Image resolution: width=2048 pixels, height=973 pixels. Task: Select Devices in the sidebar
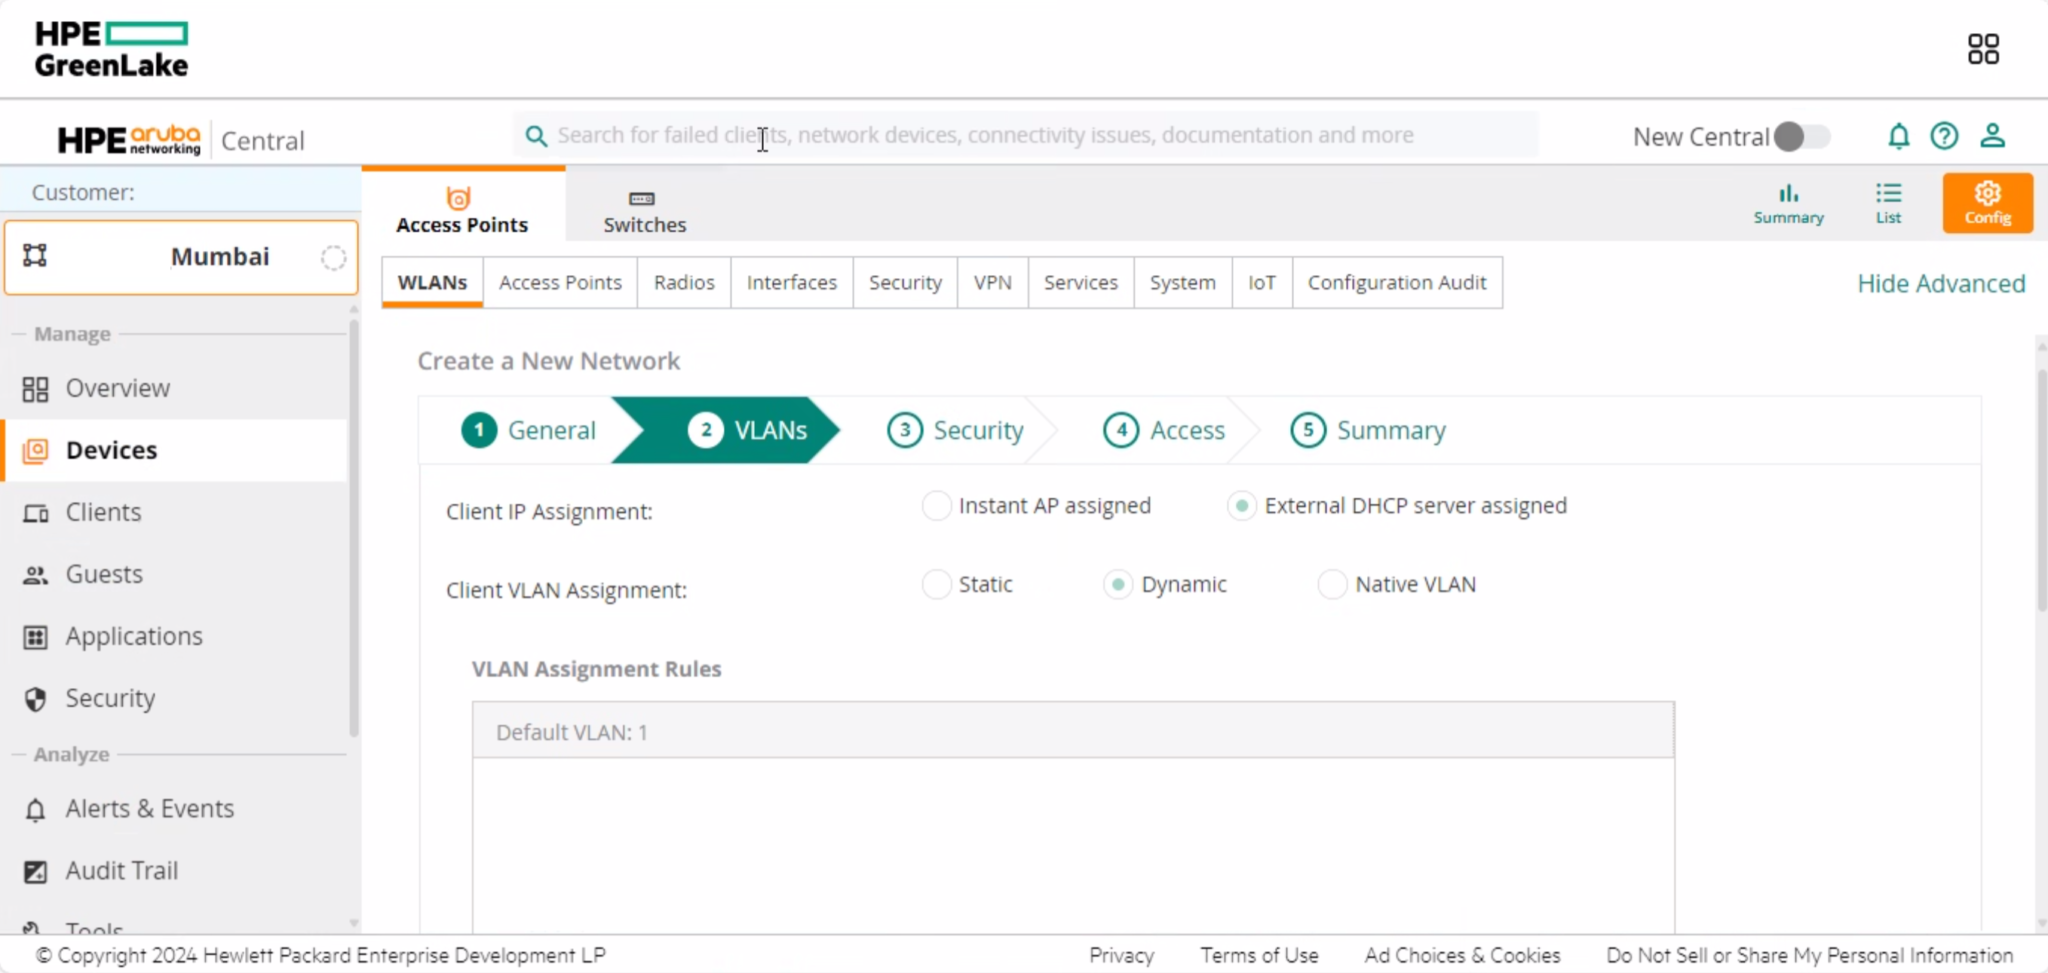click(110, 450)
